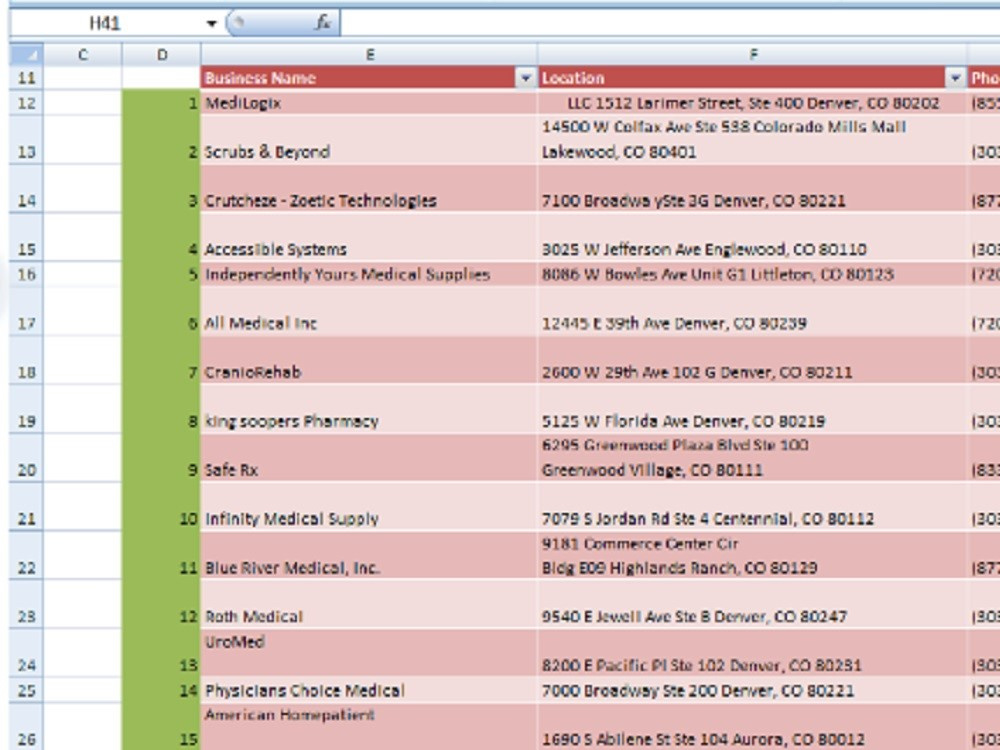
Task: Click the Location header cell
Action: (x=753, y=78)
